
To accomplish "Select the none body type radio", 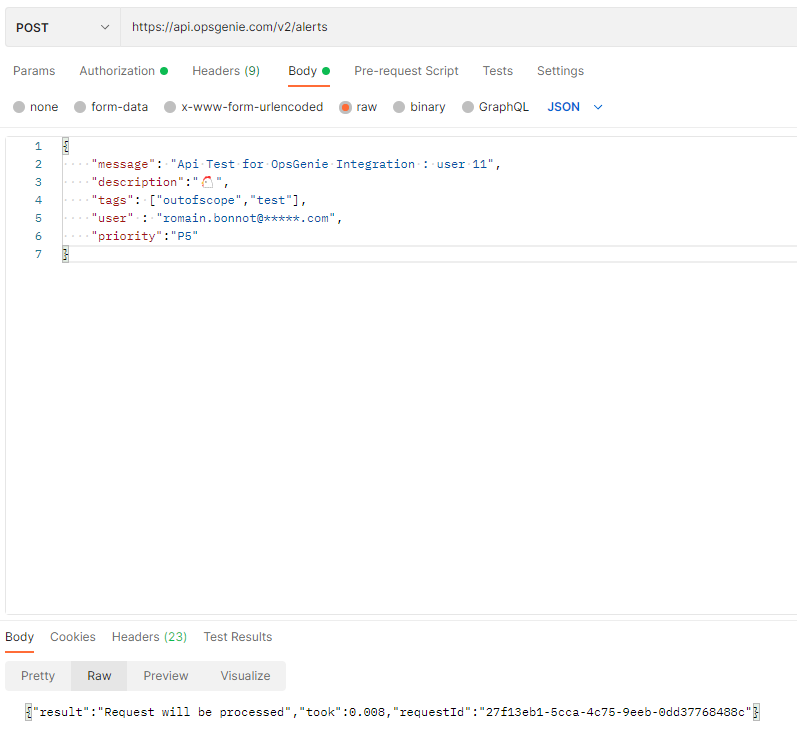I will coord(19,107).
